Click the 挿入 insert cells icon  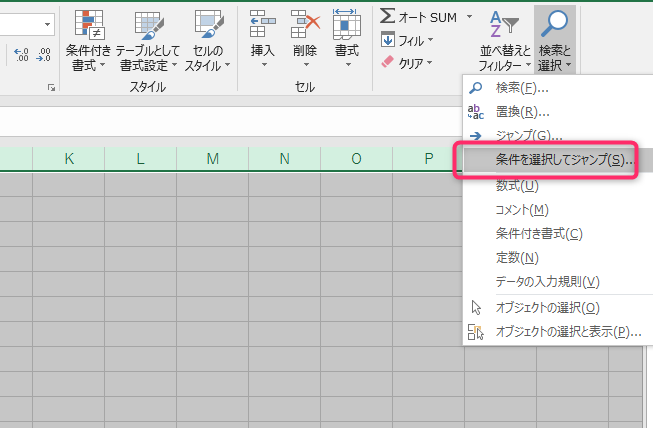(264, 24)
